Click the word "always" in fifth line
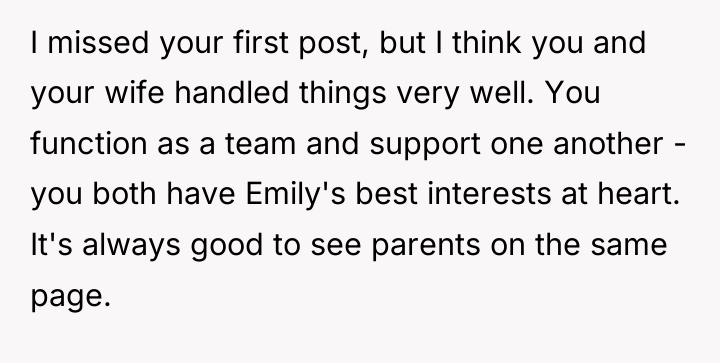The height and width of the screenshot is (363, 720). pos(131,246)
